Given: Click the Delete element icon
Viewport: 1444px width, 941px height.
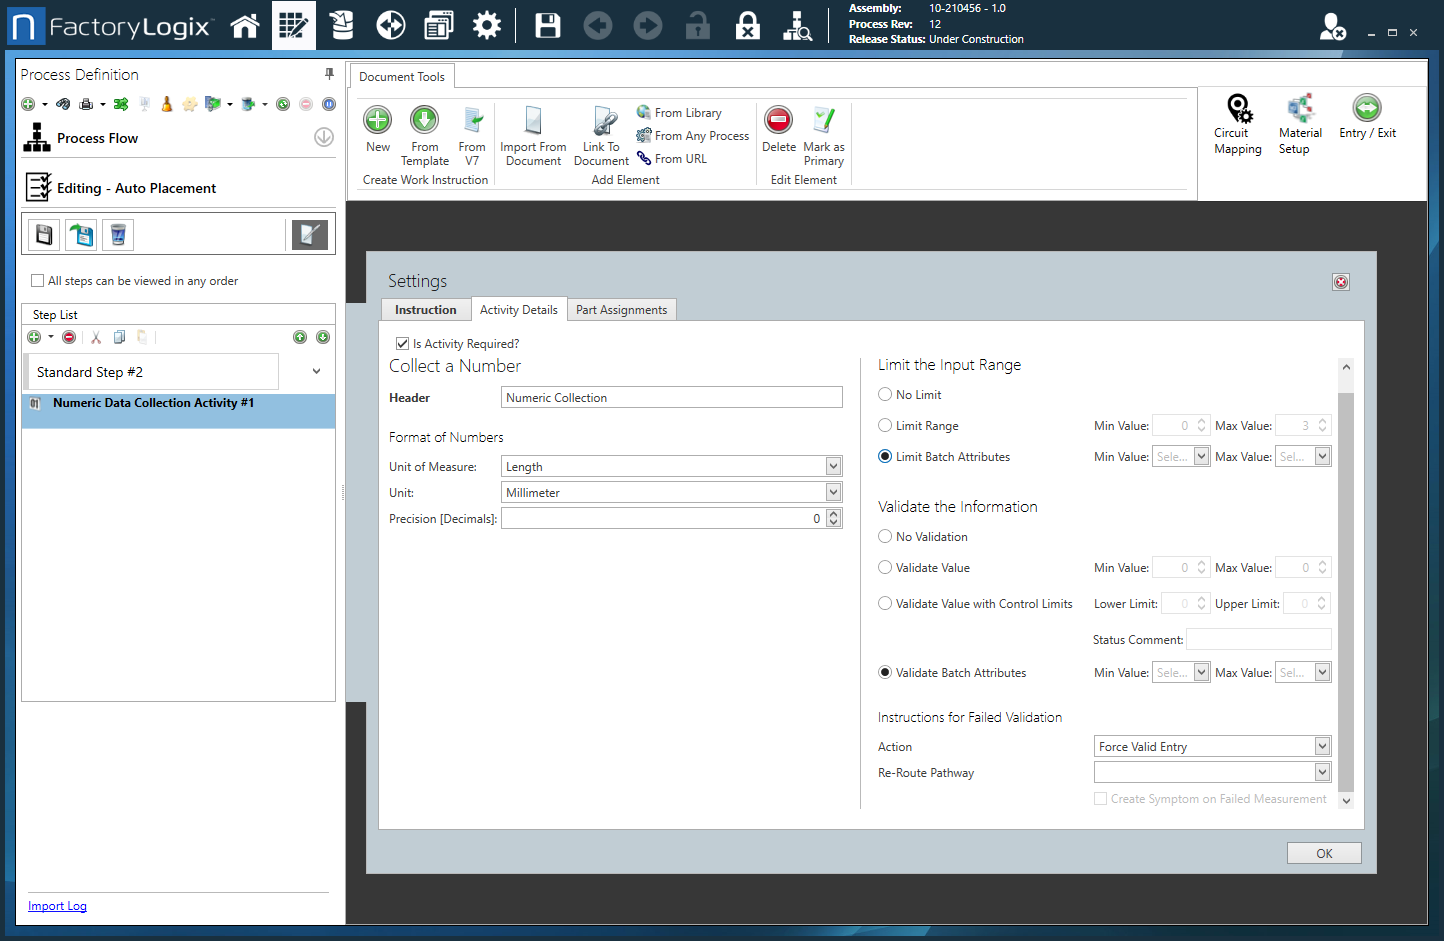Looking at the screenshot, I should 778,121.
